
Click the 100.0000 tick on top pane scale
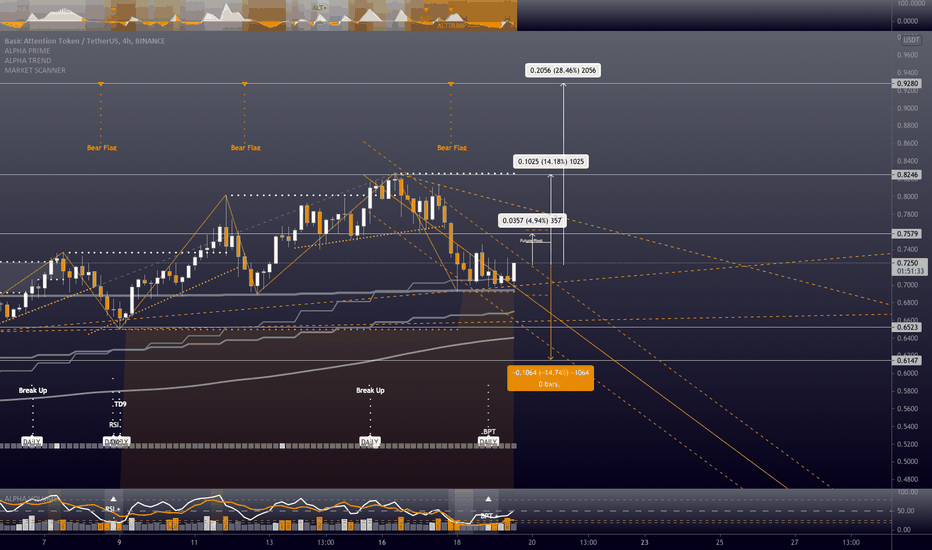pos(909,4)
